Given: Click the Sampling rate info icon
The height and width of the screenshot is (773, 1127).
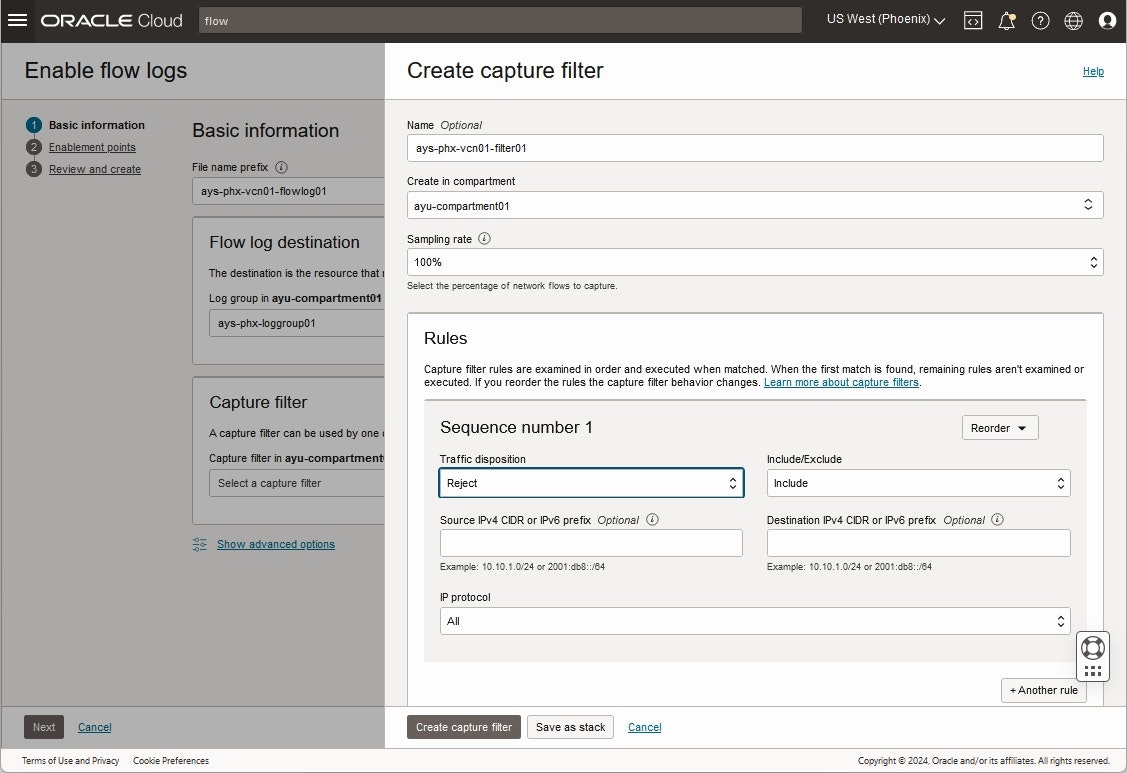Looking at the screenshot, I should coord(484,239).
